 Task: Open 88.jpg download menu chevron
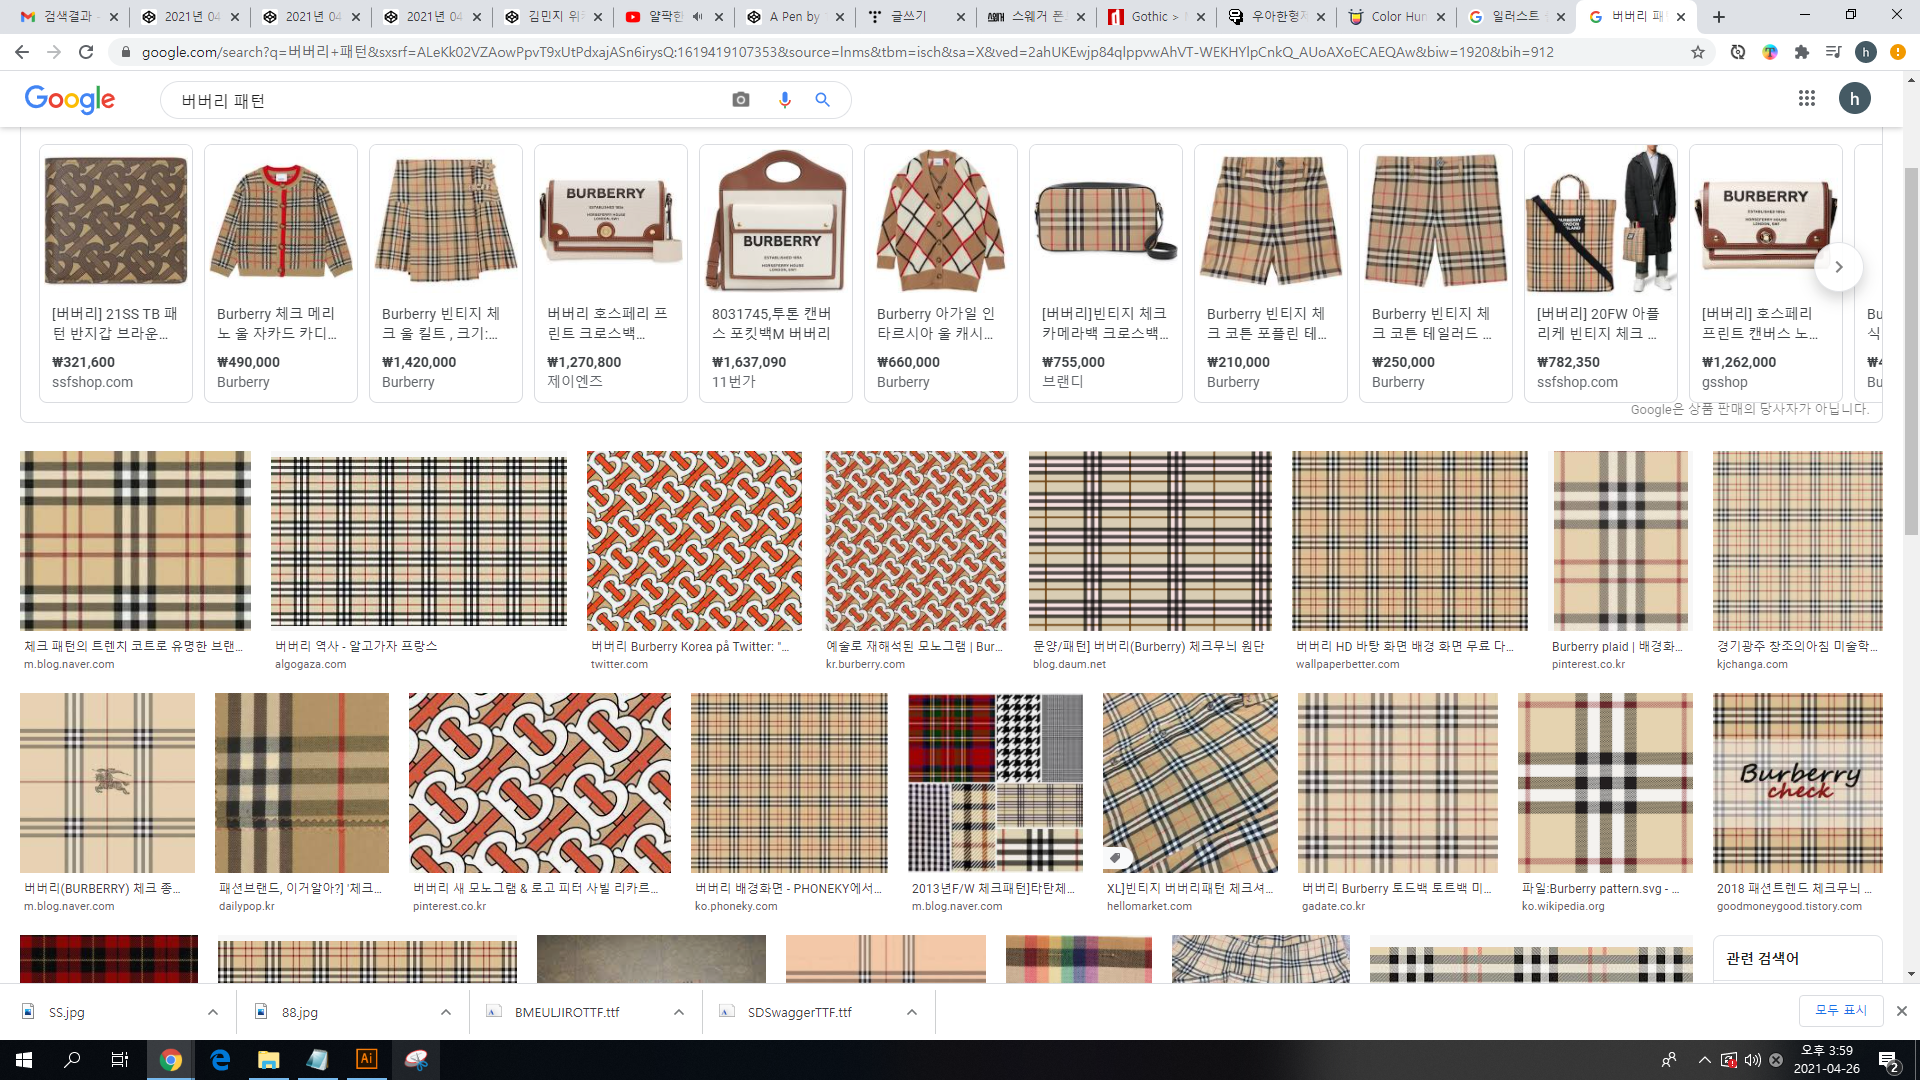[x=446, y=1012]
